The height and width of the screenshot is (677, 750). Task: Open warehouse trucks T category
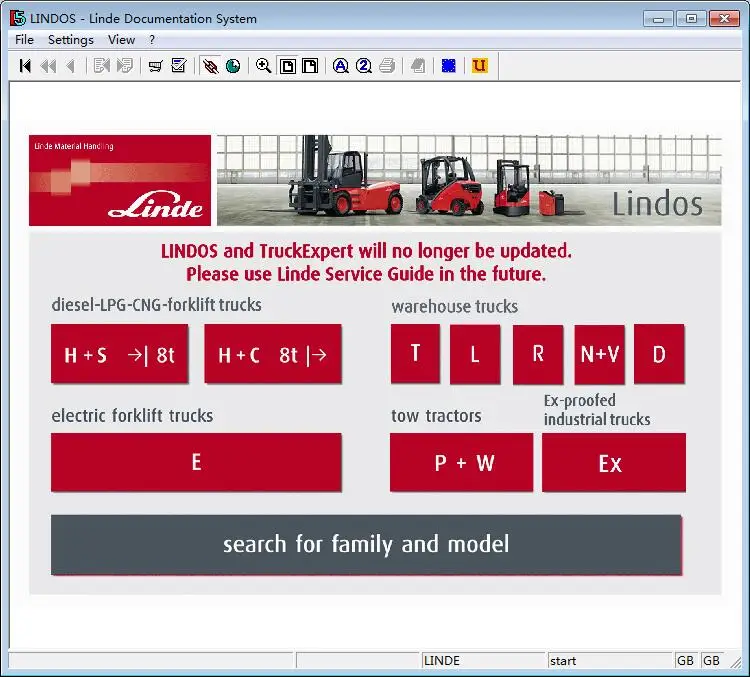(x=415, y=354)
